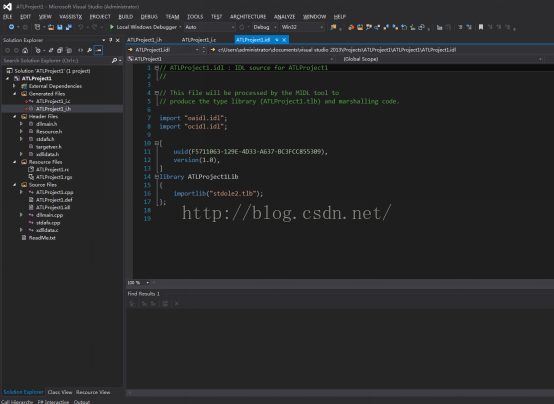The image size is (554, 404).
Task: Toggle Show All Files in Solution Explorer
Action: point(69,50)
